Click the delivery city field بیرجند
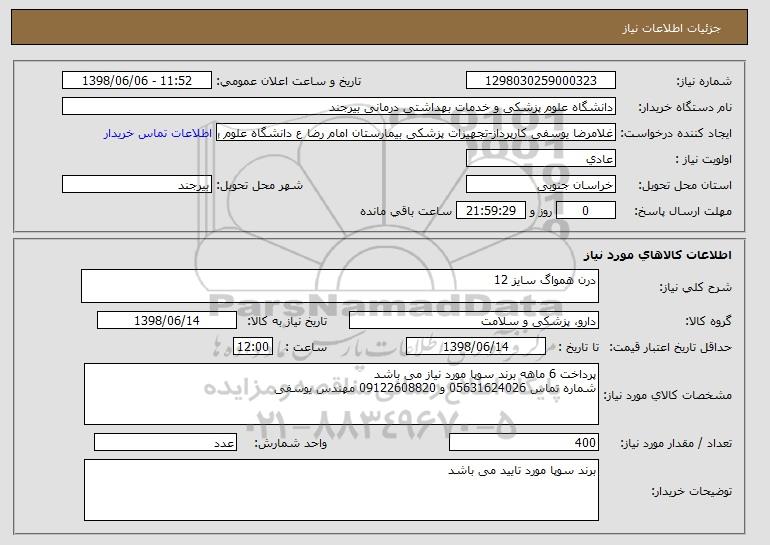Viewport: 770px width, 545px height. 137,185
